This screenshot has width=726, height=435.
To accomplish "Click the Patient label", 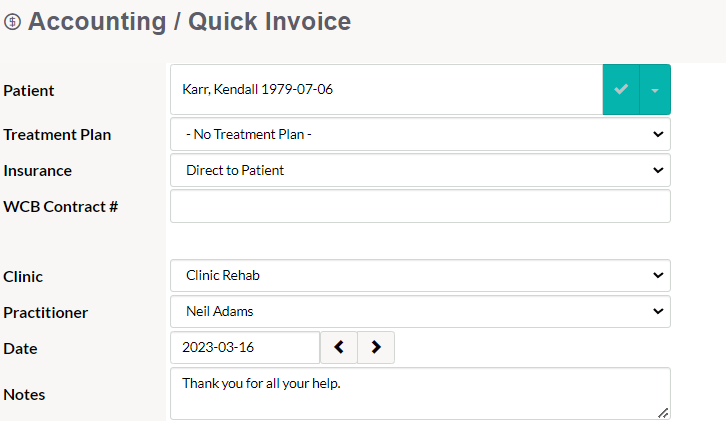I will tap(29, 90).
